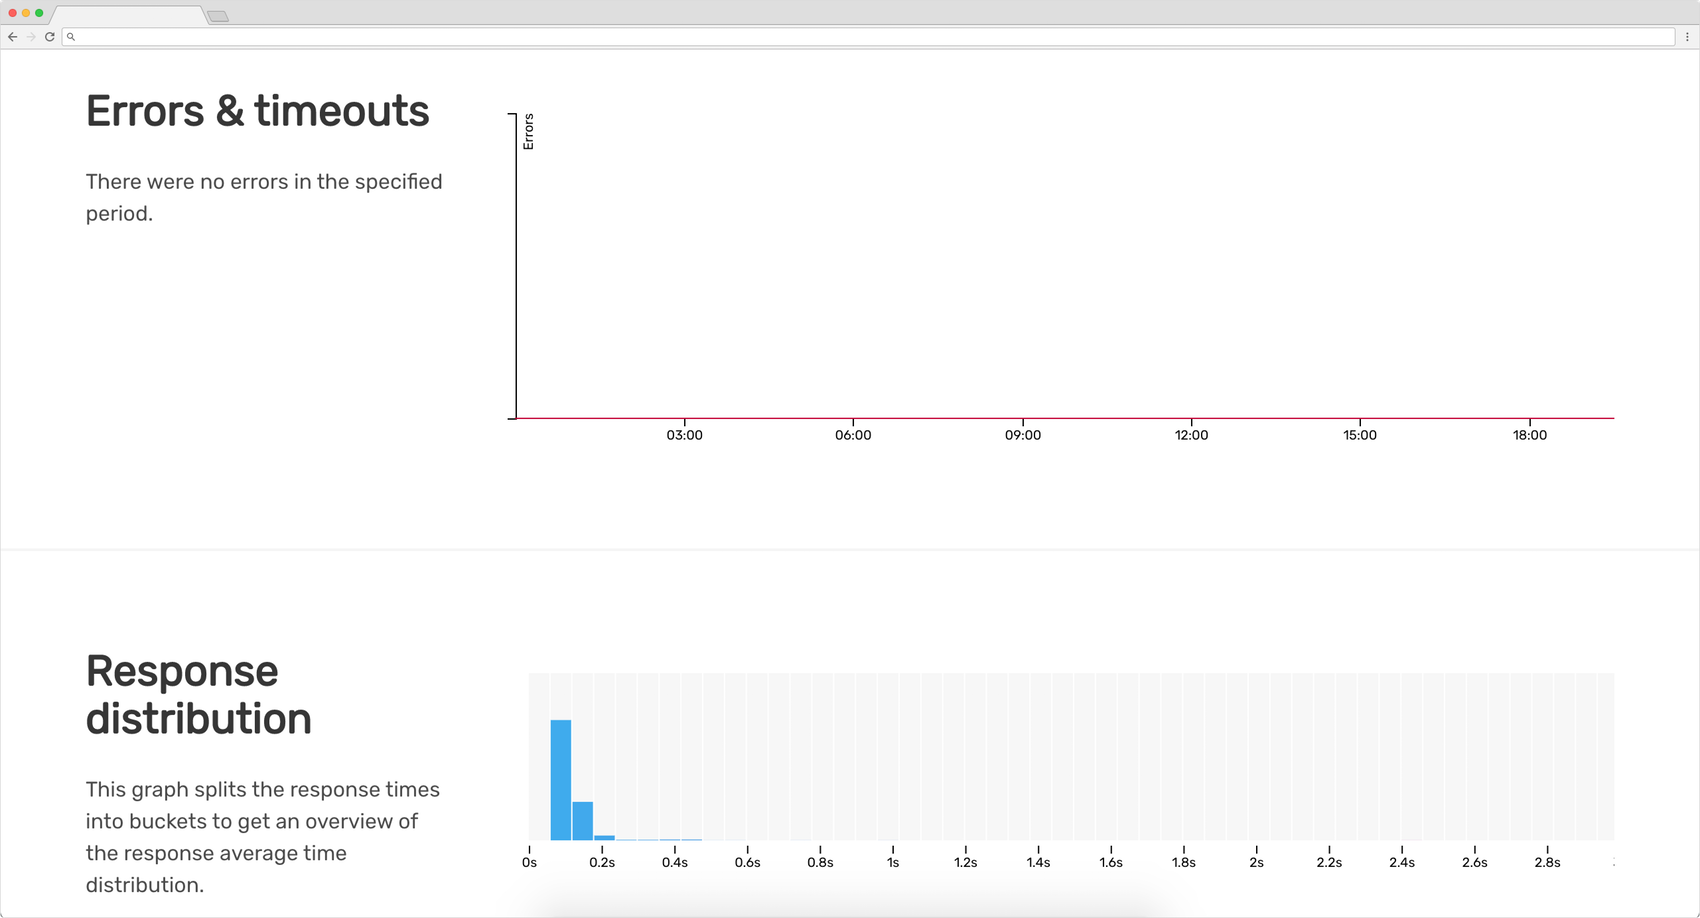
Task: Click the browser forward arrow
Action: (31, 37)
